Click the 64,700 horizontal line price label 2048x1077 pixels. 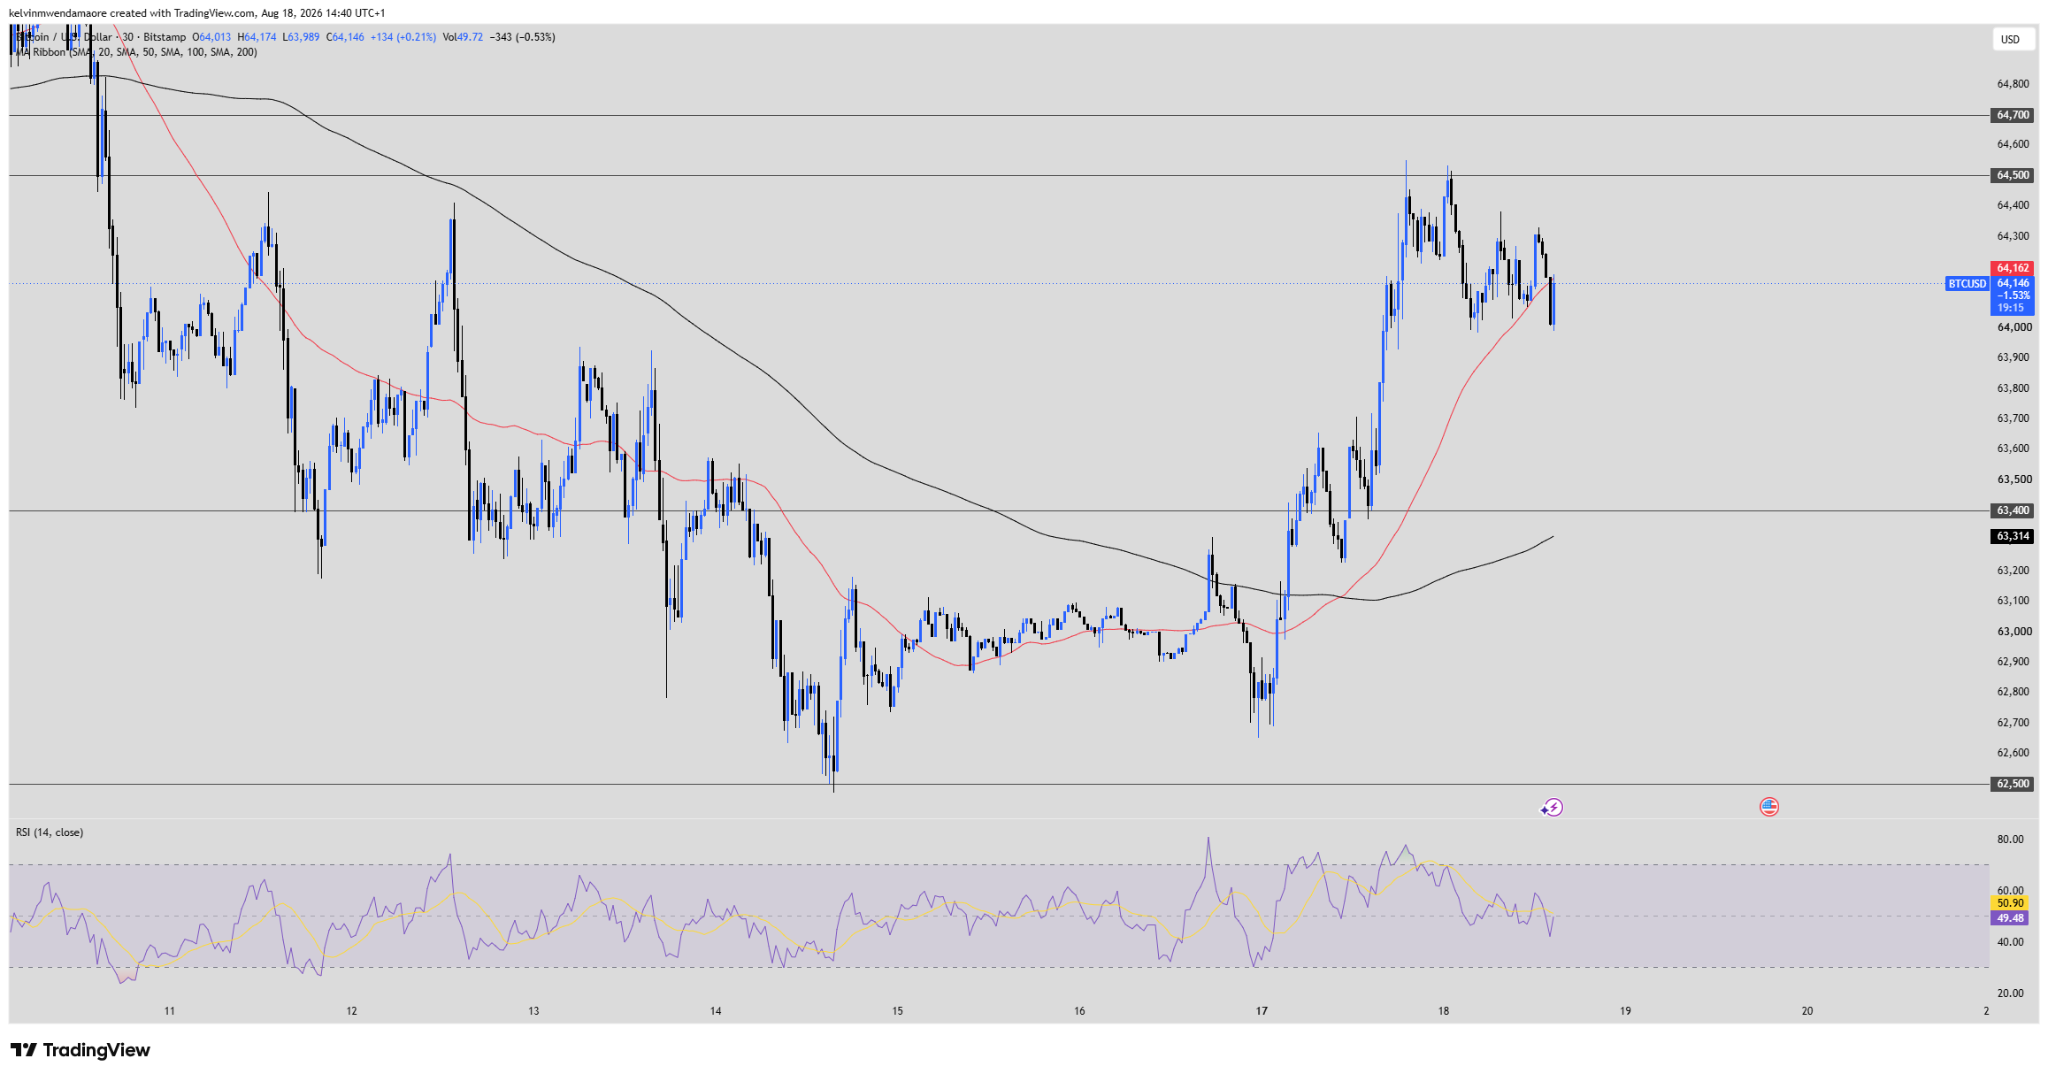[2013, 116]
